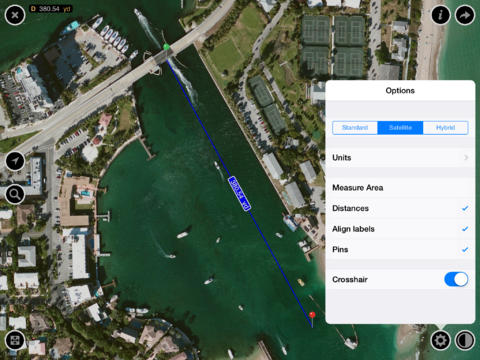
Task: Toggle the Crosshair switch off
Action: click(x=456, y=279)
